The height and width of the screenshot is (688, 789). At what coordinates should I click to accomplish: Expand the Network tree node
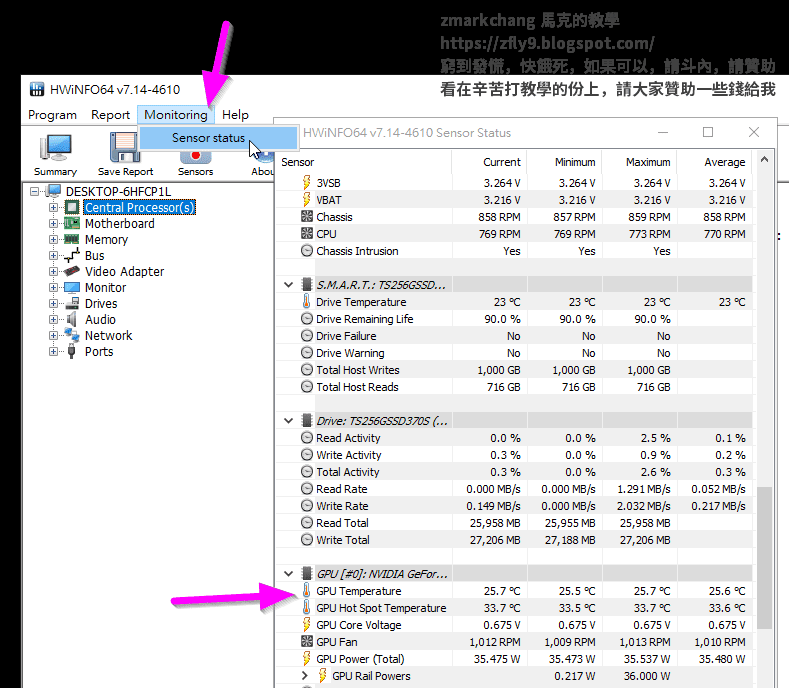pyautogui.click(x=53, y=335)
